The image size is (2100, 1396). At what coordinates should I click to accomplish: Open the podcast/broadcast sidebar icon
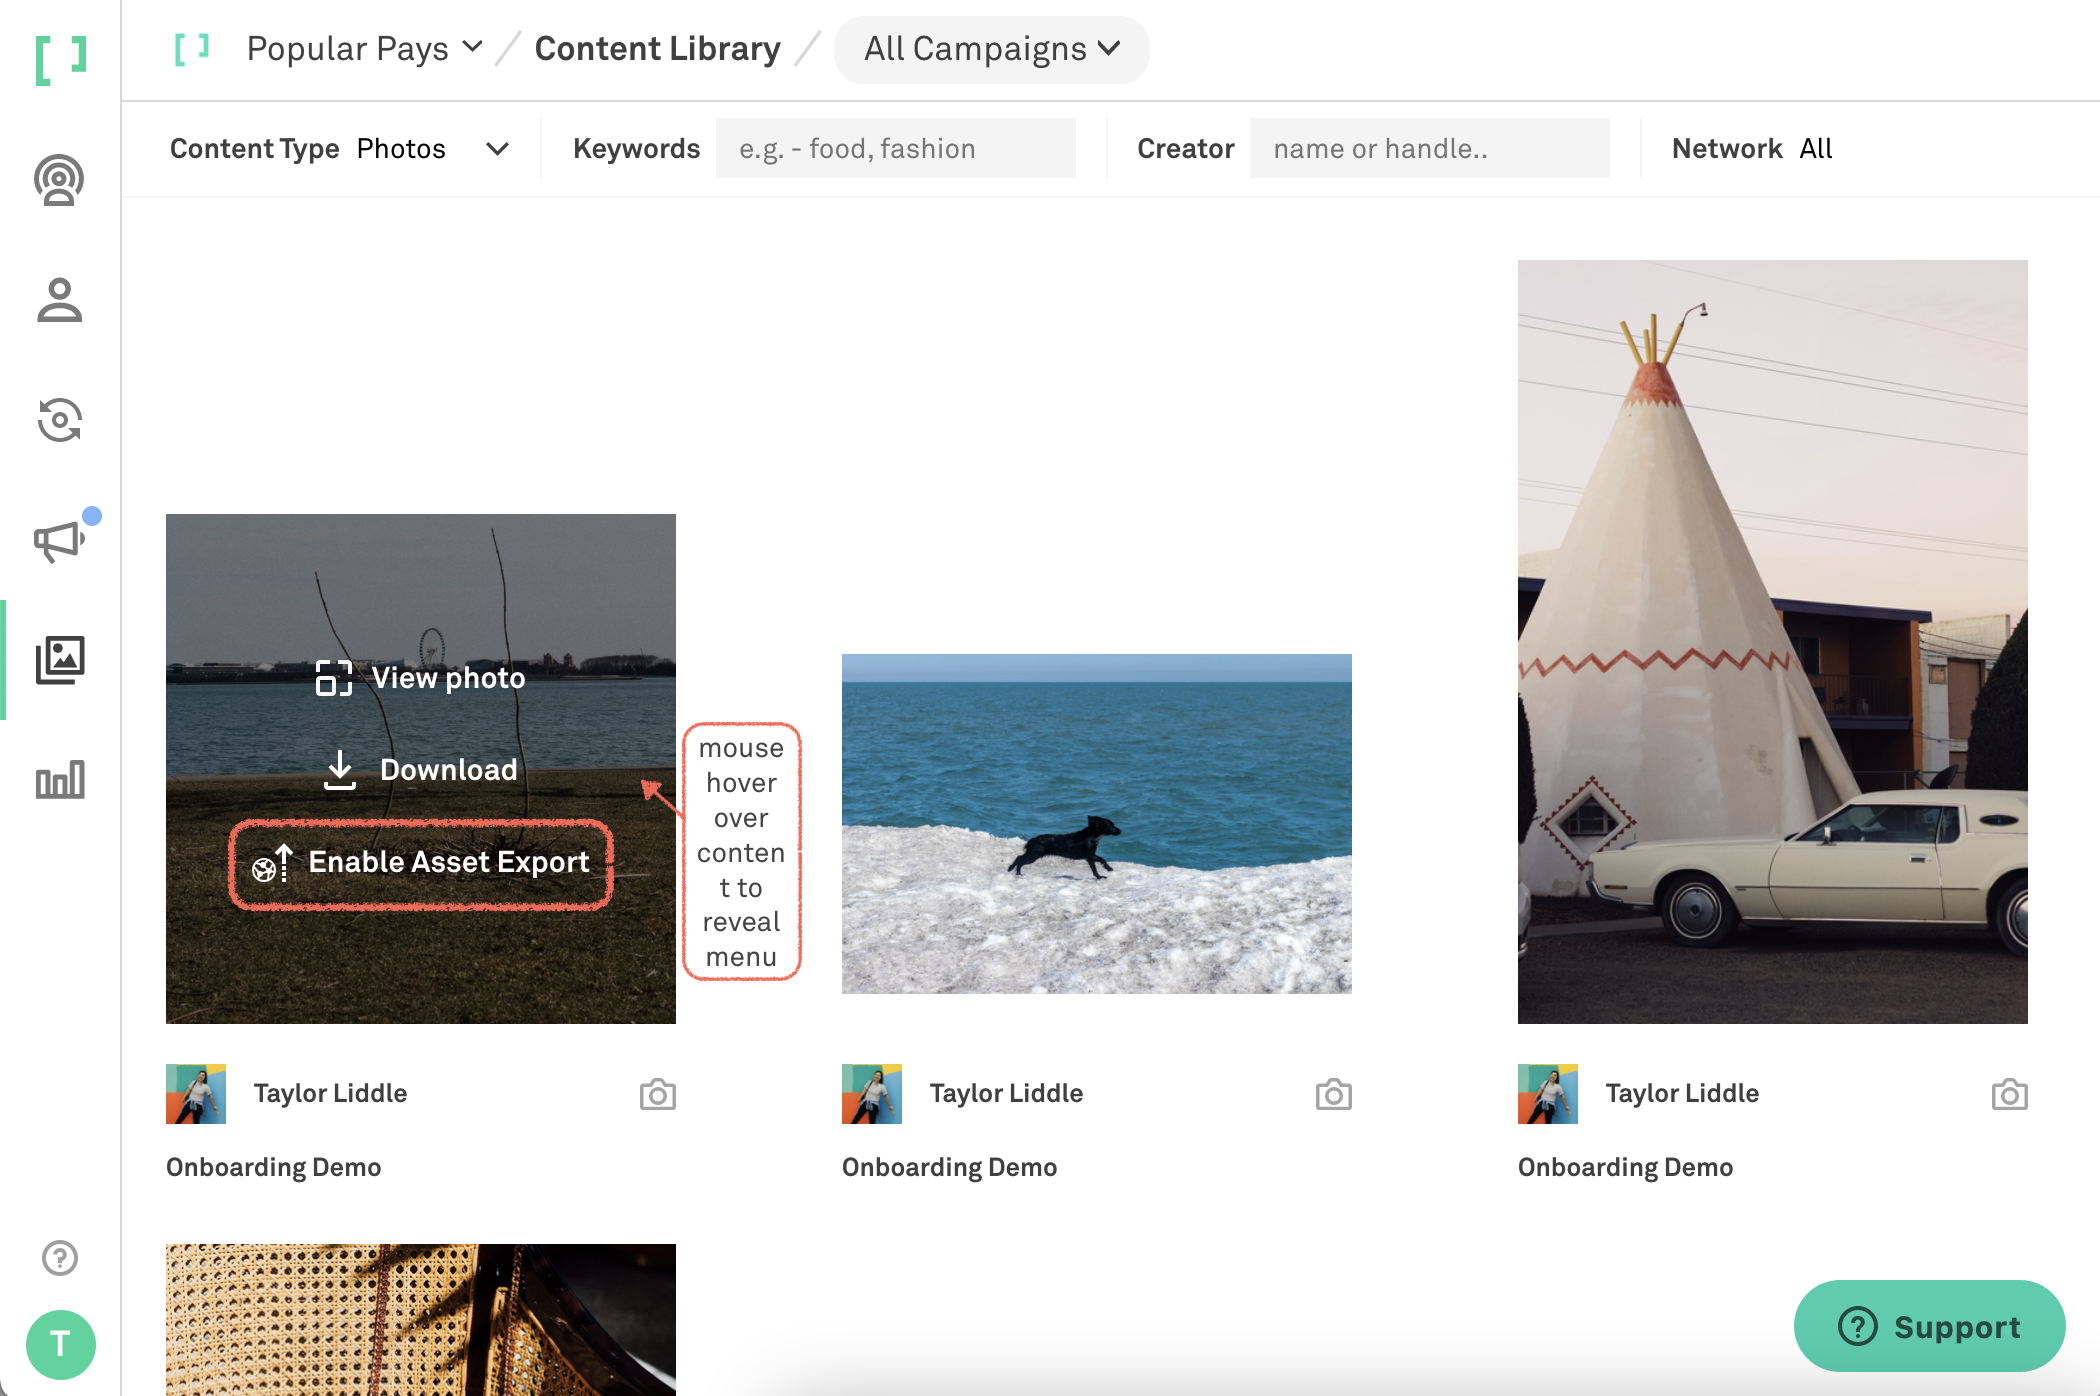(59, 180)
